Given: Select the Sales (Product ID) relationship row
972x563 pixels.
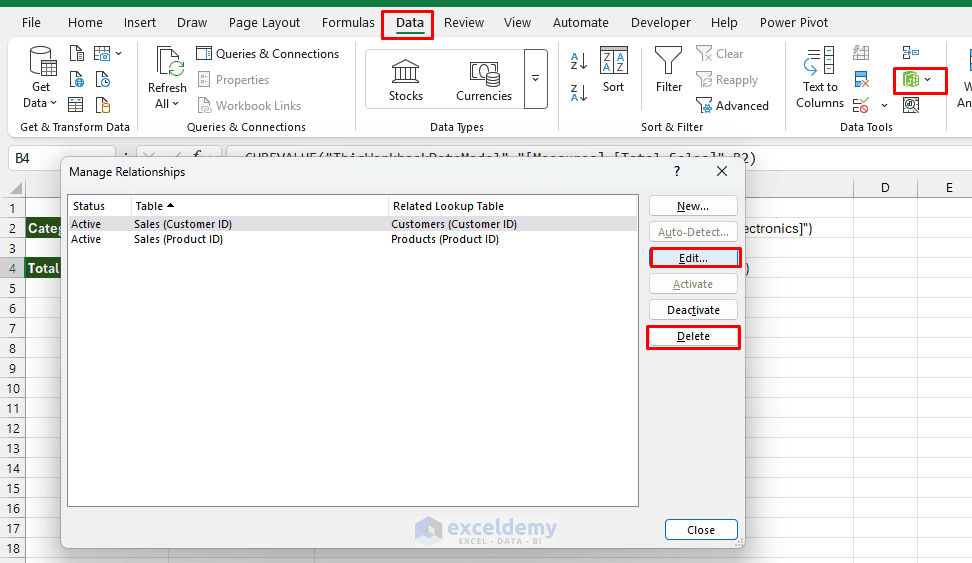Looking at the screenshot, I should [352, 239].
